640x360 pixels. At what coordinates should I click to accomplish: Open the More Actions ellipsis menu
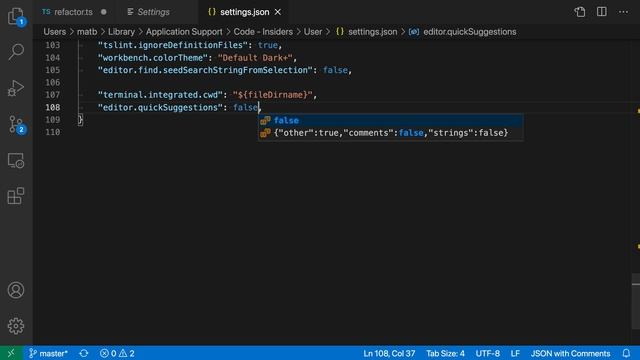(x=623, y=12)
